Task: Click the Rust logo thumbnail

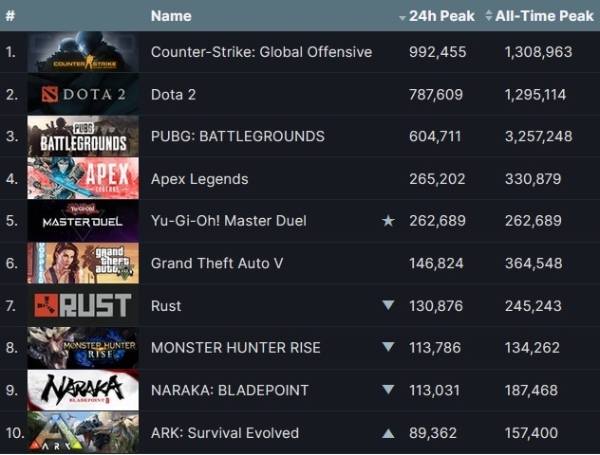Action: point(83,306)
